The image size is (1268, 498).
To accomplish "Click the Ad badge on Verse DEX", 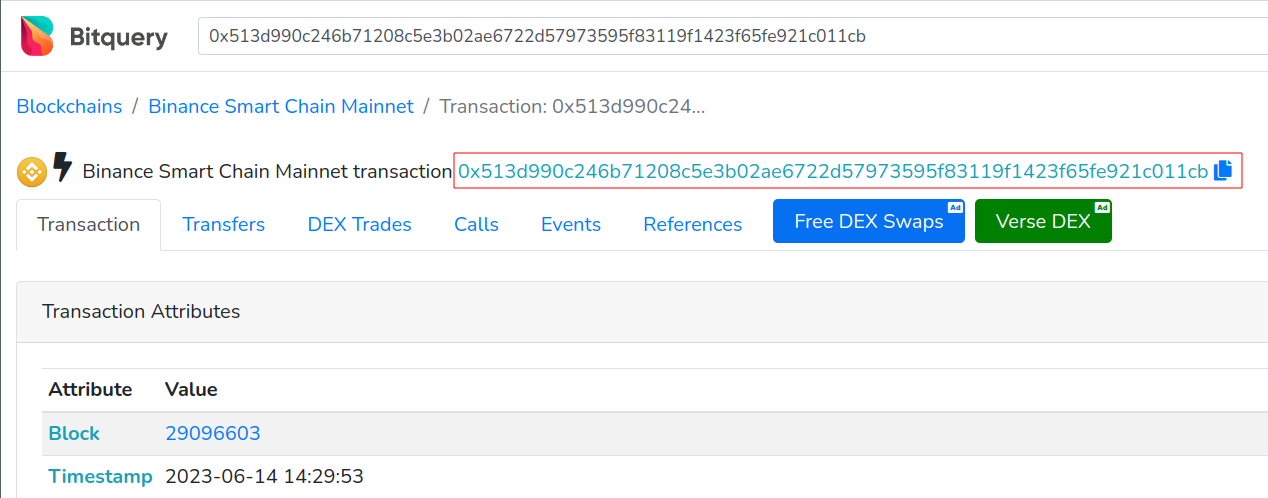I will pos(1102,208).
